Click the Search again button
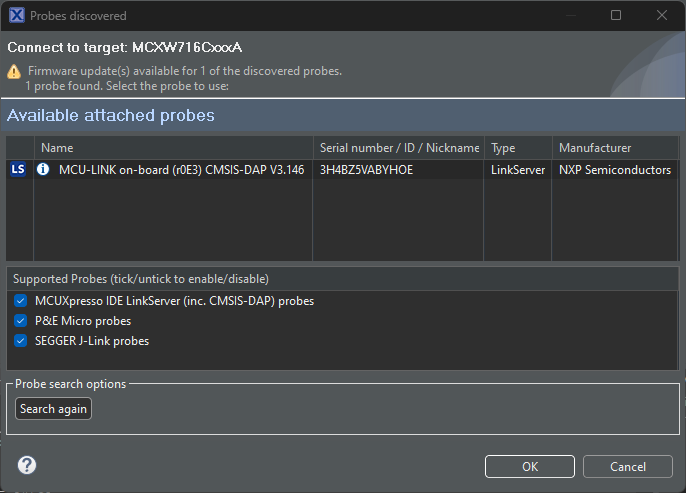 click(53, 409)
